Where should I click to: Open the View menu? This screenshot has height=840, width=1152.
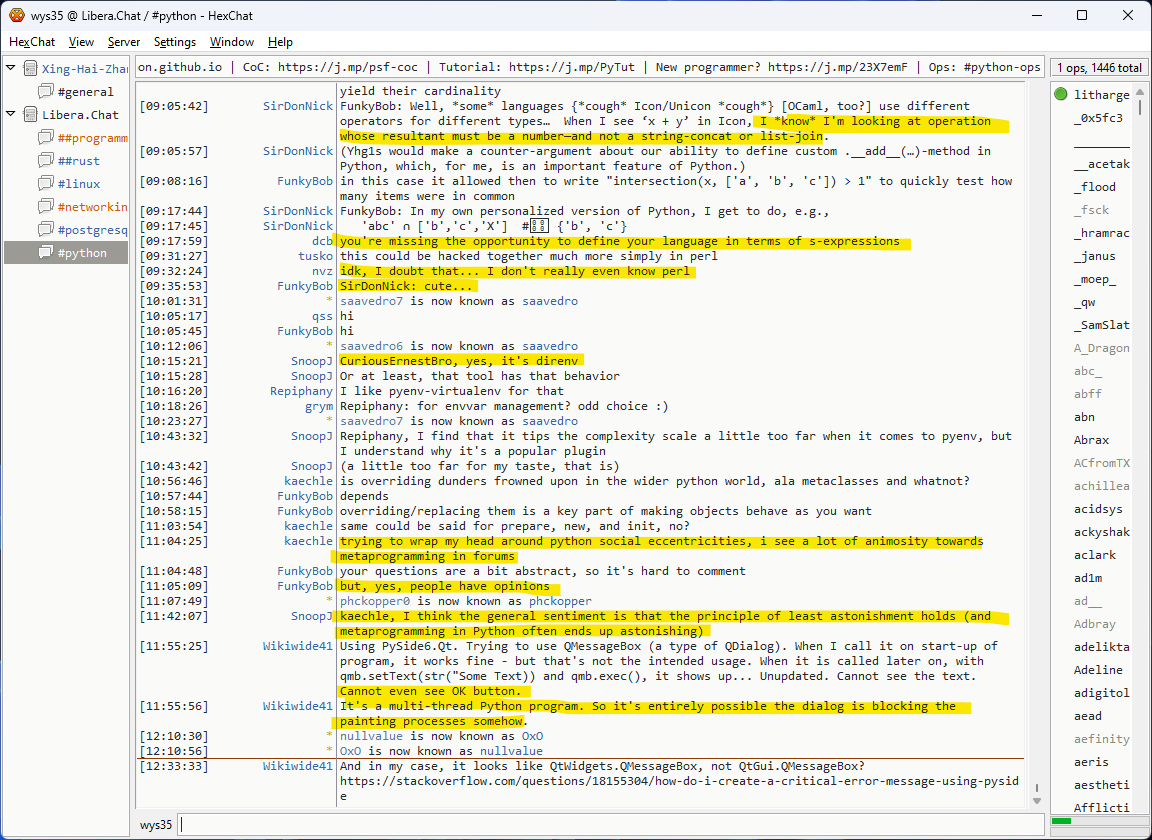coord(81,42)
